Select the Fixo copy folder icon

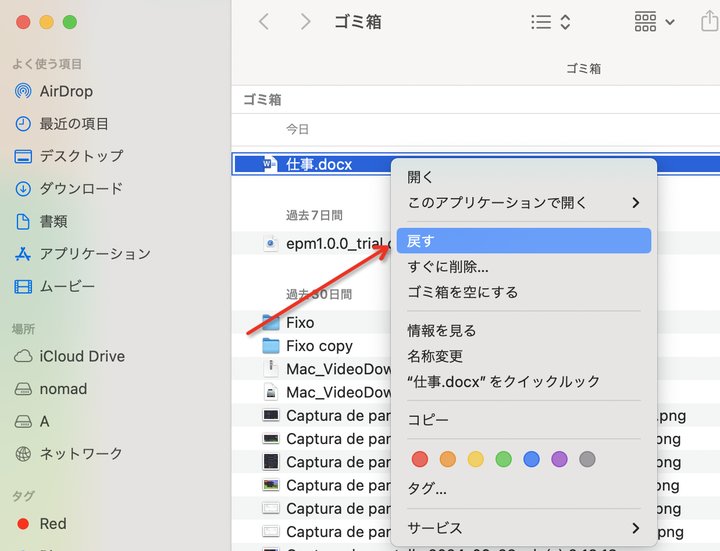pyautogui.click(x=270, y=345)
